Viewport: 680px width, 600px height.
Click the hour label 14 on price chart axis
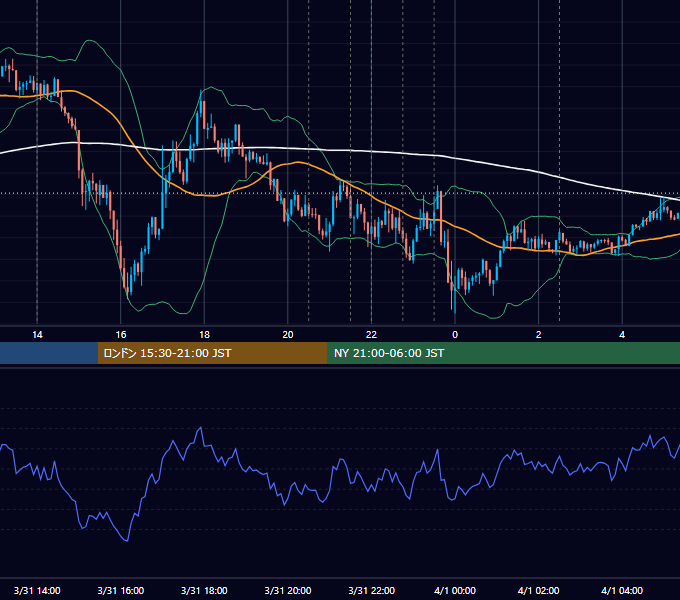click(x=37, y=335)
